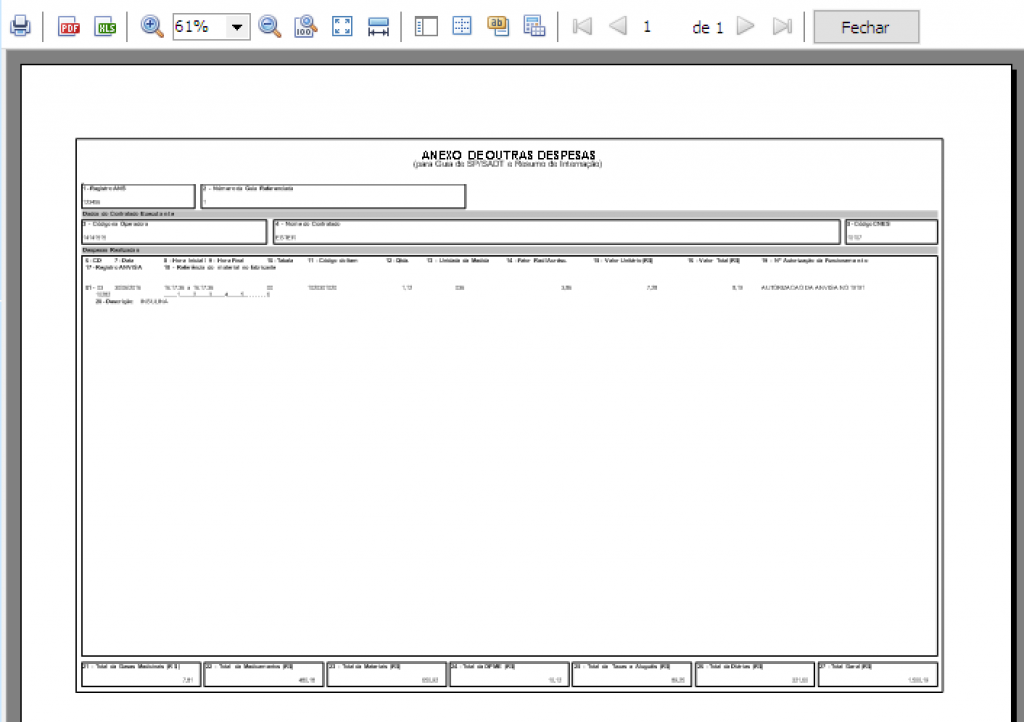Go to the next page
1024x722 pixels.
coord(745,27)
